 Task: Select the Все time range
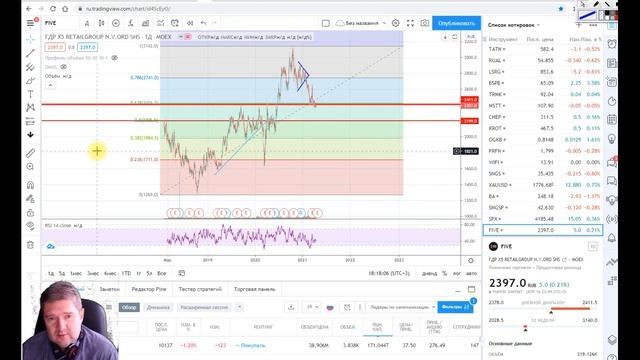tap(162, 273)
